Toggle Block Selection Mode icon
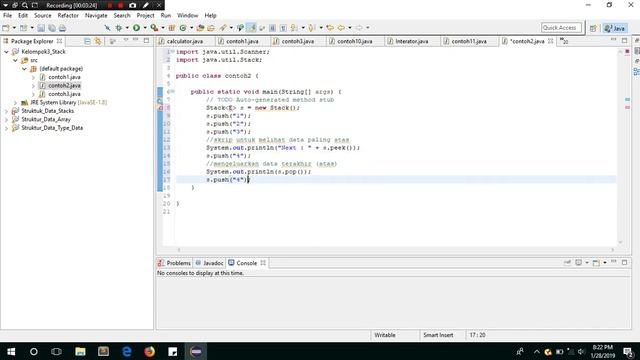The height and width of the screenshot is (360, 640). click(272, 28)
